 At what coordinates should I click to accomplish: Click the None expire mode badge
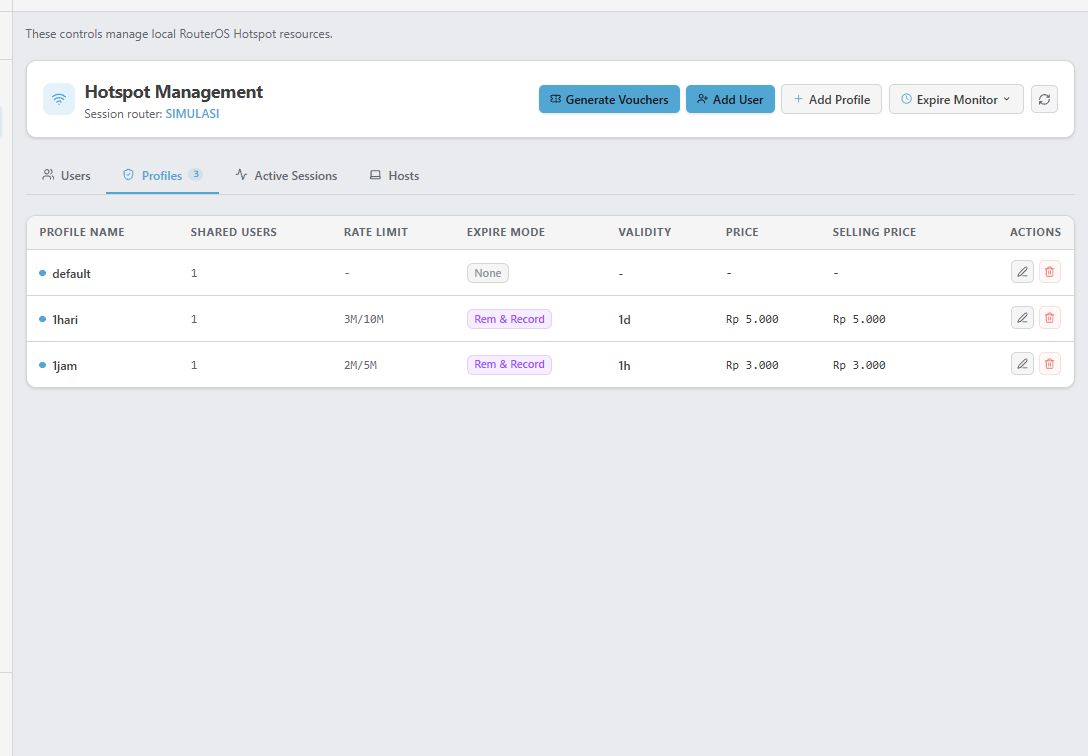488,273
